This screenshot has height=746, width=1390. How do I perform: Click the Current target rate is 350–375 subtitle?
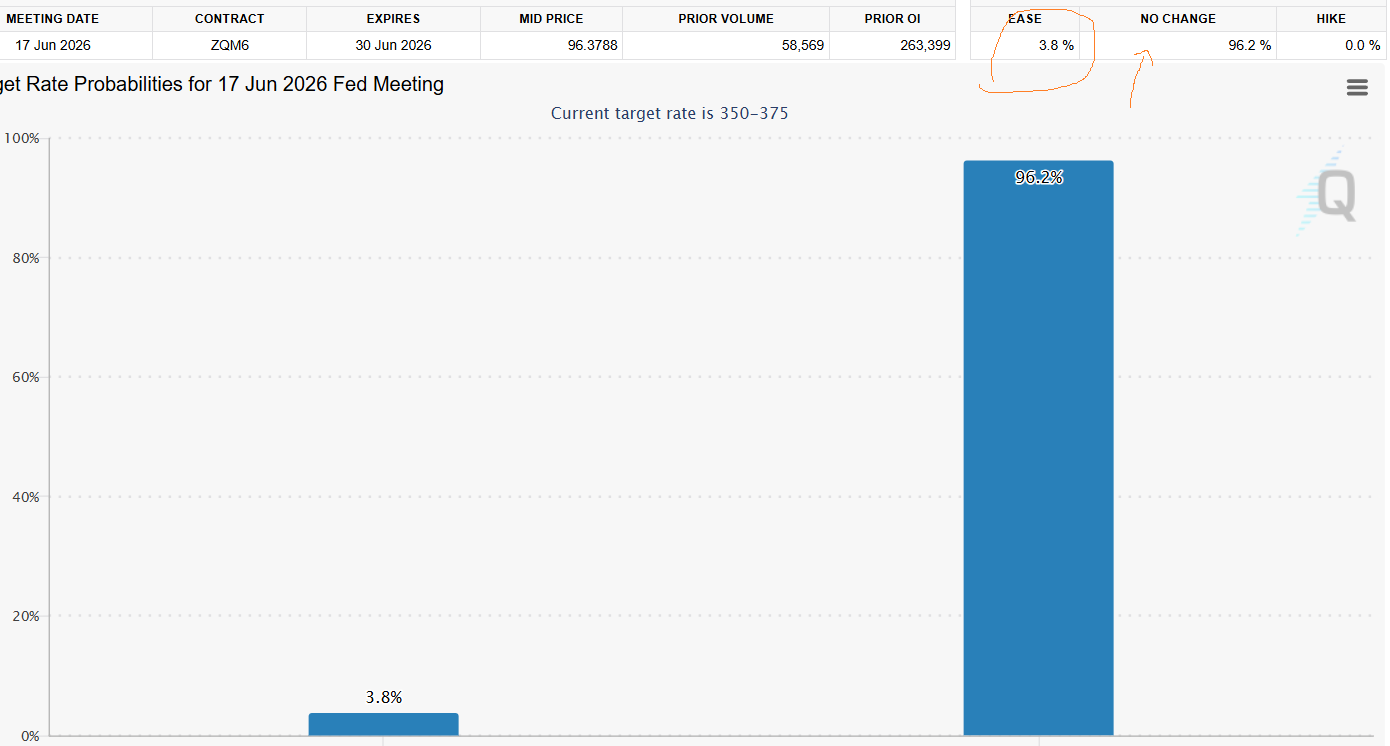[669, 113]
